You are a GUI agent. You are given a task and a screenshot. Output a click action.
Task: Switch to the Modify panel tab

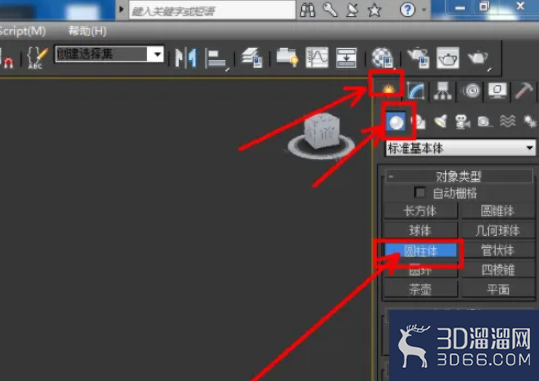416,90
